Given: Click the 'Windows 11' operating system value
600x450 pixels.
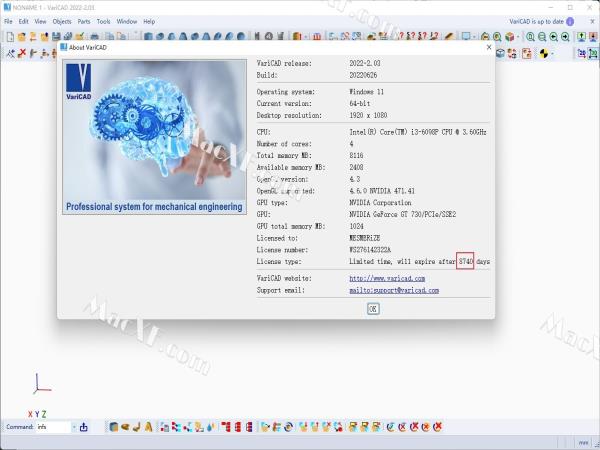Looking at the screenshot, I should [366, 92].
